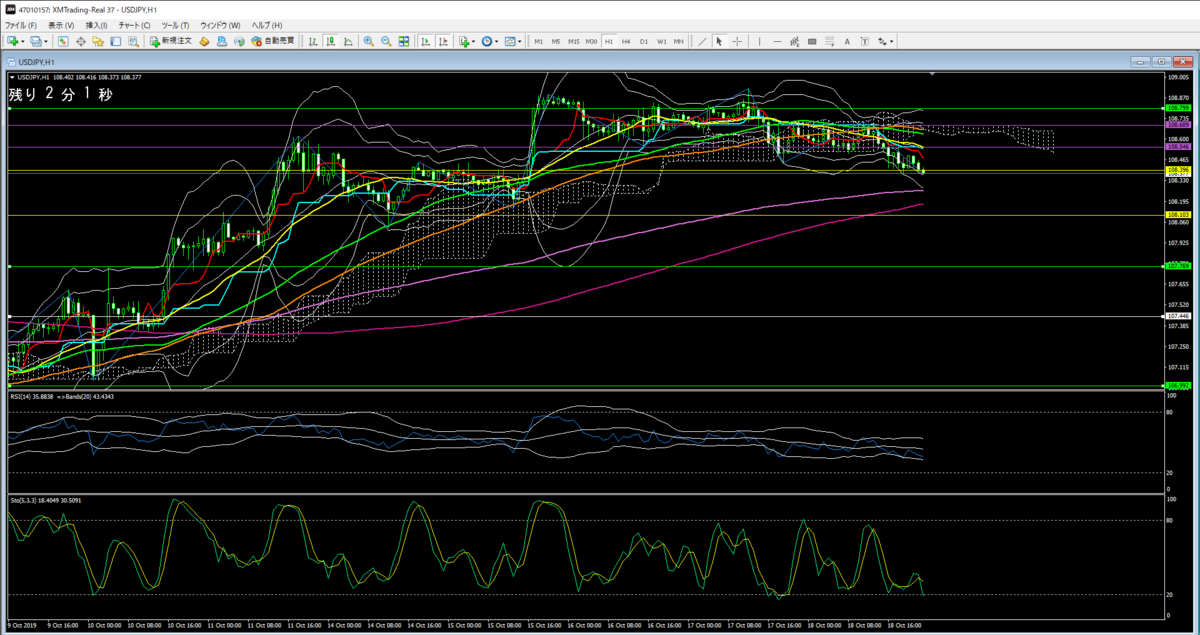
Task: Click the green 108.795 price label
Action: coord(1178,108)
